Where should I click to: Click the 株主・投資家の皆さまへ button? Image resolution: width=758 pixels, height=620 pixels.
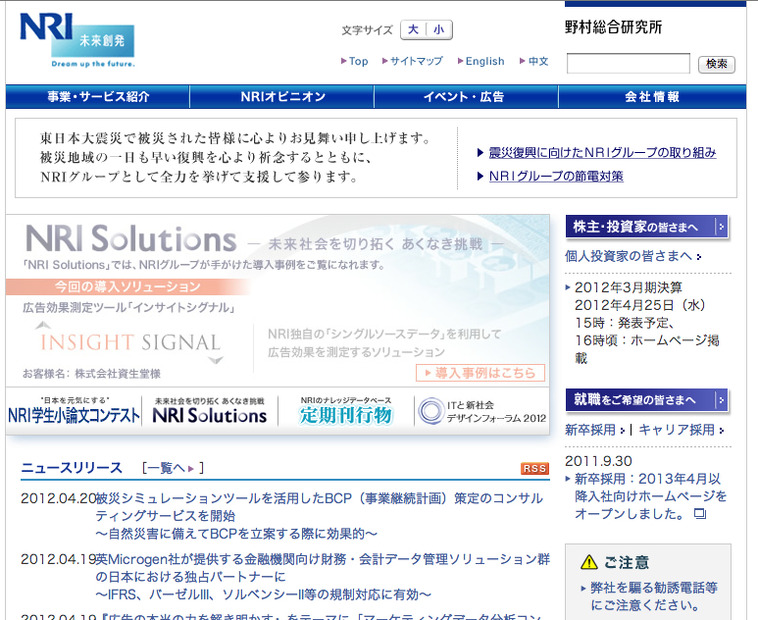coord(647,227)
